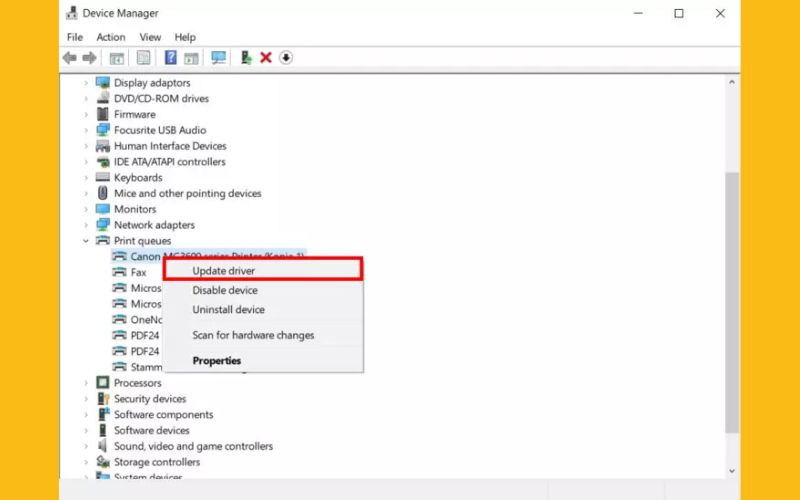Click the Back arrow toolbar icon

69,58
